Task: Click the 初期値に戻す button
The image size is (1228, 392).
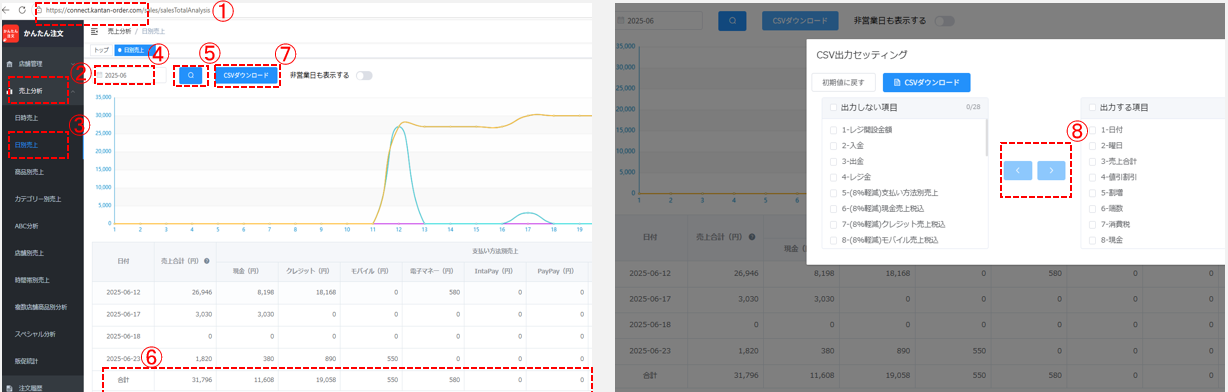Action: coord(844,82)
